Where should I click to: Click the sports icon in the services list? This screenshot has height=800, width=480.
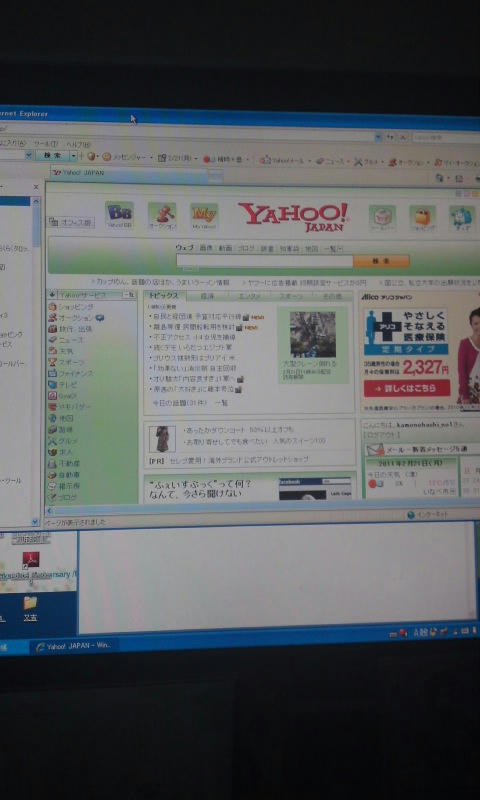tap(52, 362)
